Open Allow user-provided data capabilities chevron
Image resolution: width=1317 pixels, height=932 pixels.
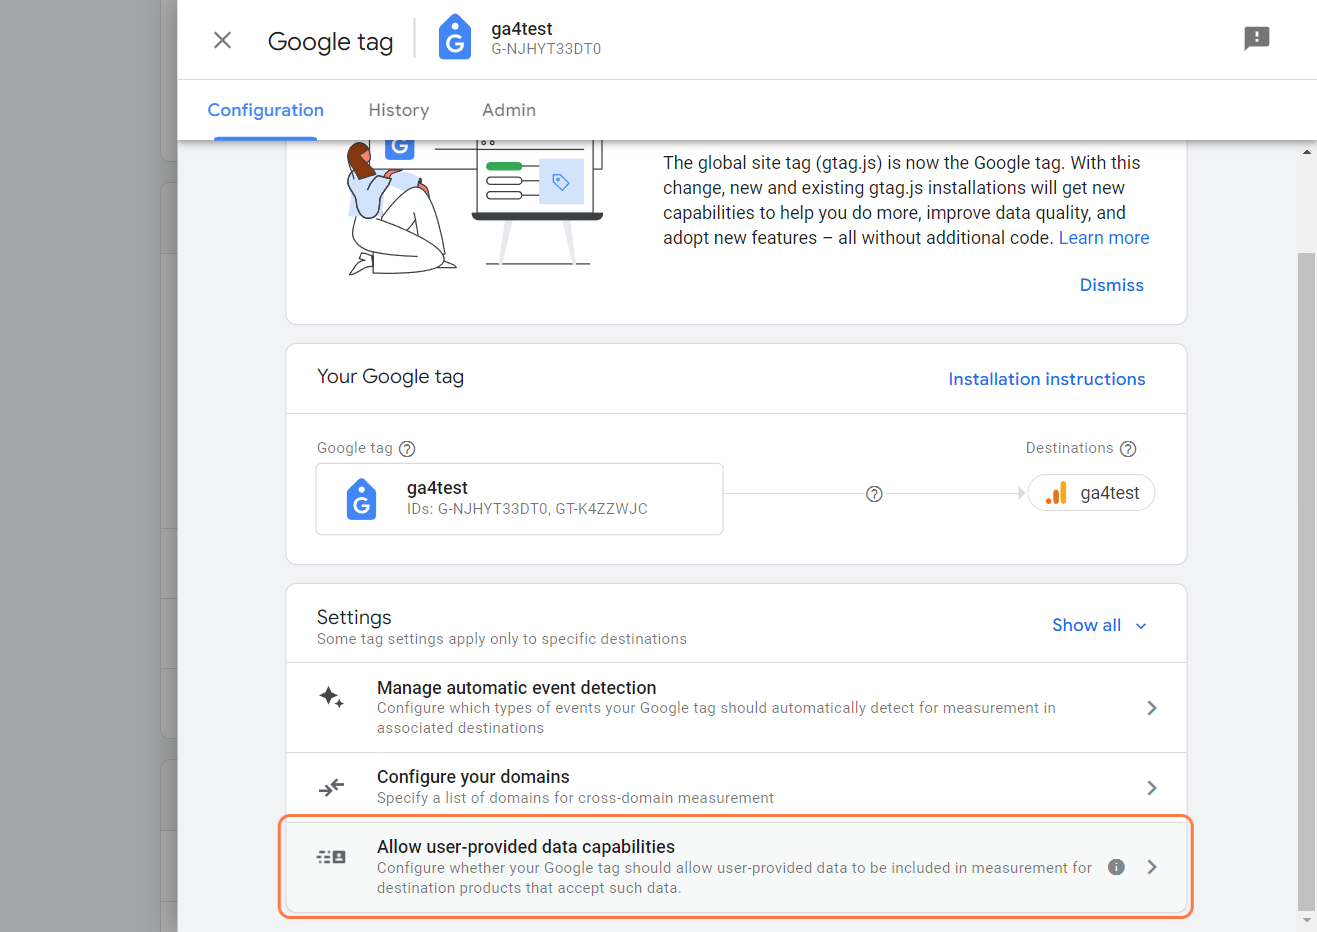[x=1152, y=867]
